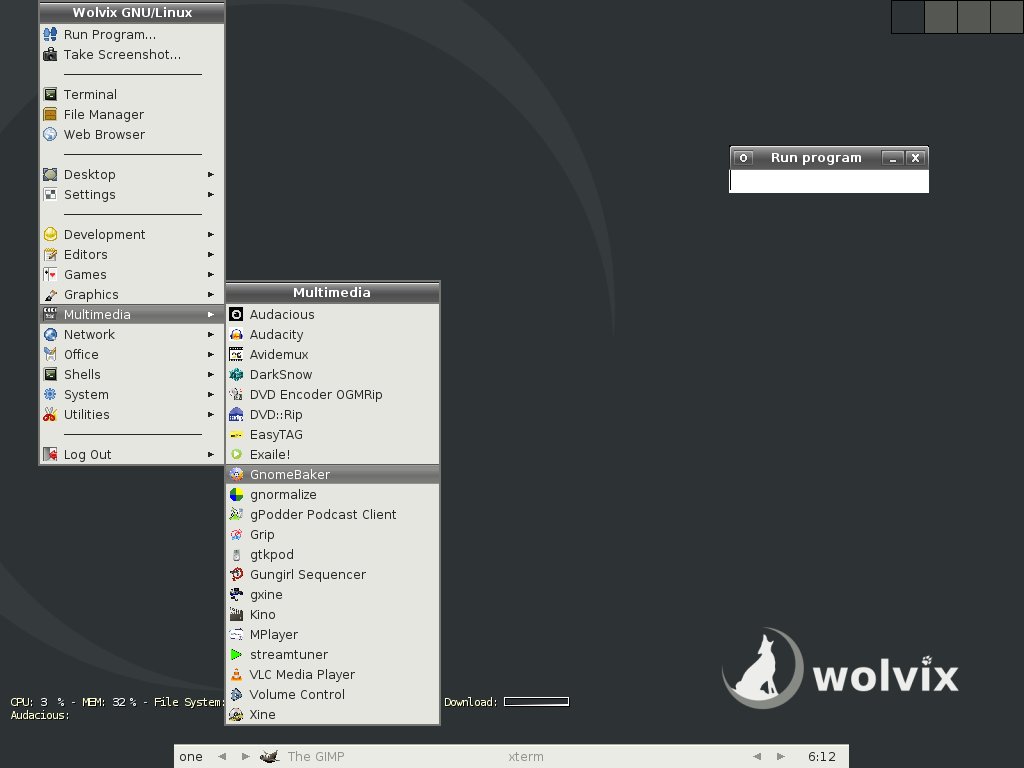Click the gtkpod icon
Viewport: 1024px width, 768px height.
(x=236, y=554)
